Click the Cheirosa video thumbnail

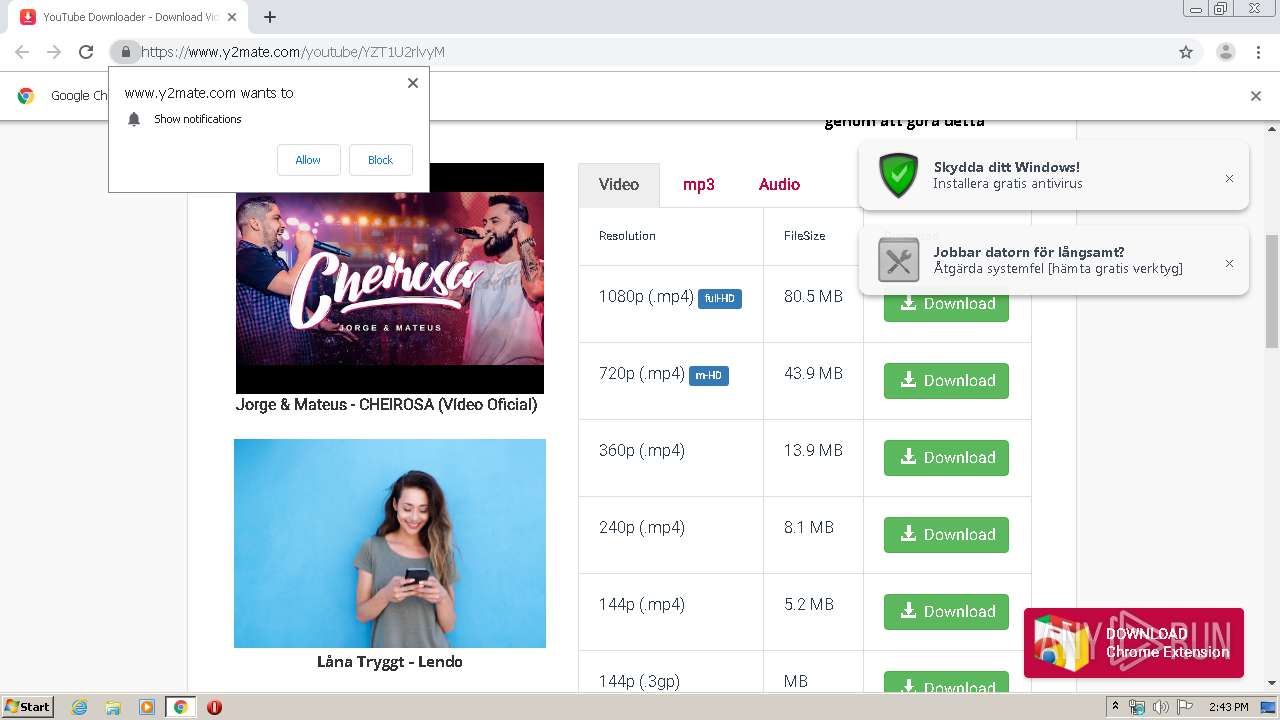pyautogui.click(x=390, y=278)
